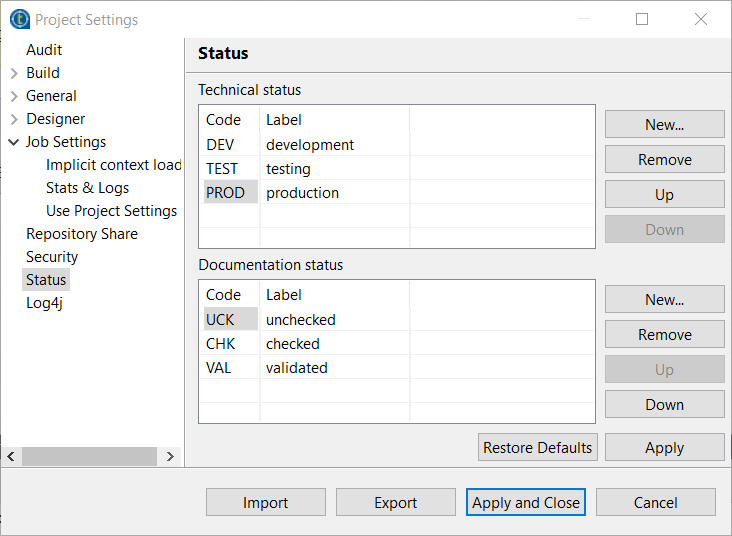The height and width of the screenshot is (536, 732).
Task: Expand the Build tree node
Action: click(x=14, y=73)
